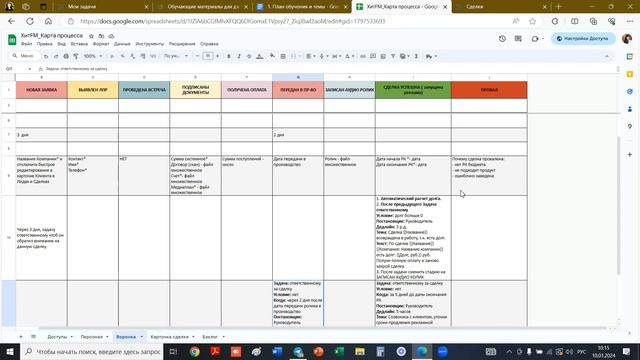Insert chart using toolbar icon
The image size is (640, 360).
[x=383, y=56]
